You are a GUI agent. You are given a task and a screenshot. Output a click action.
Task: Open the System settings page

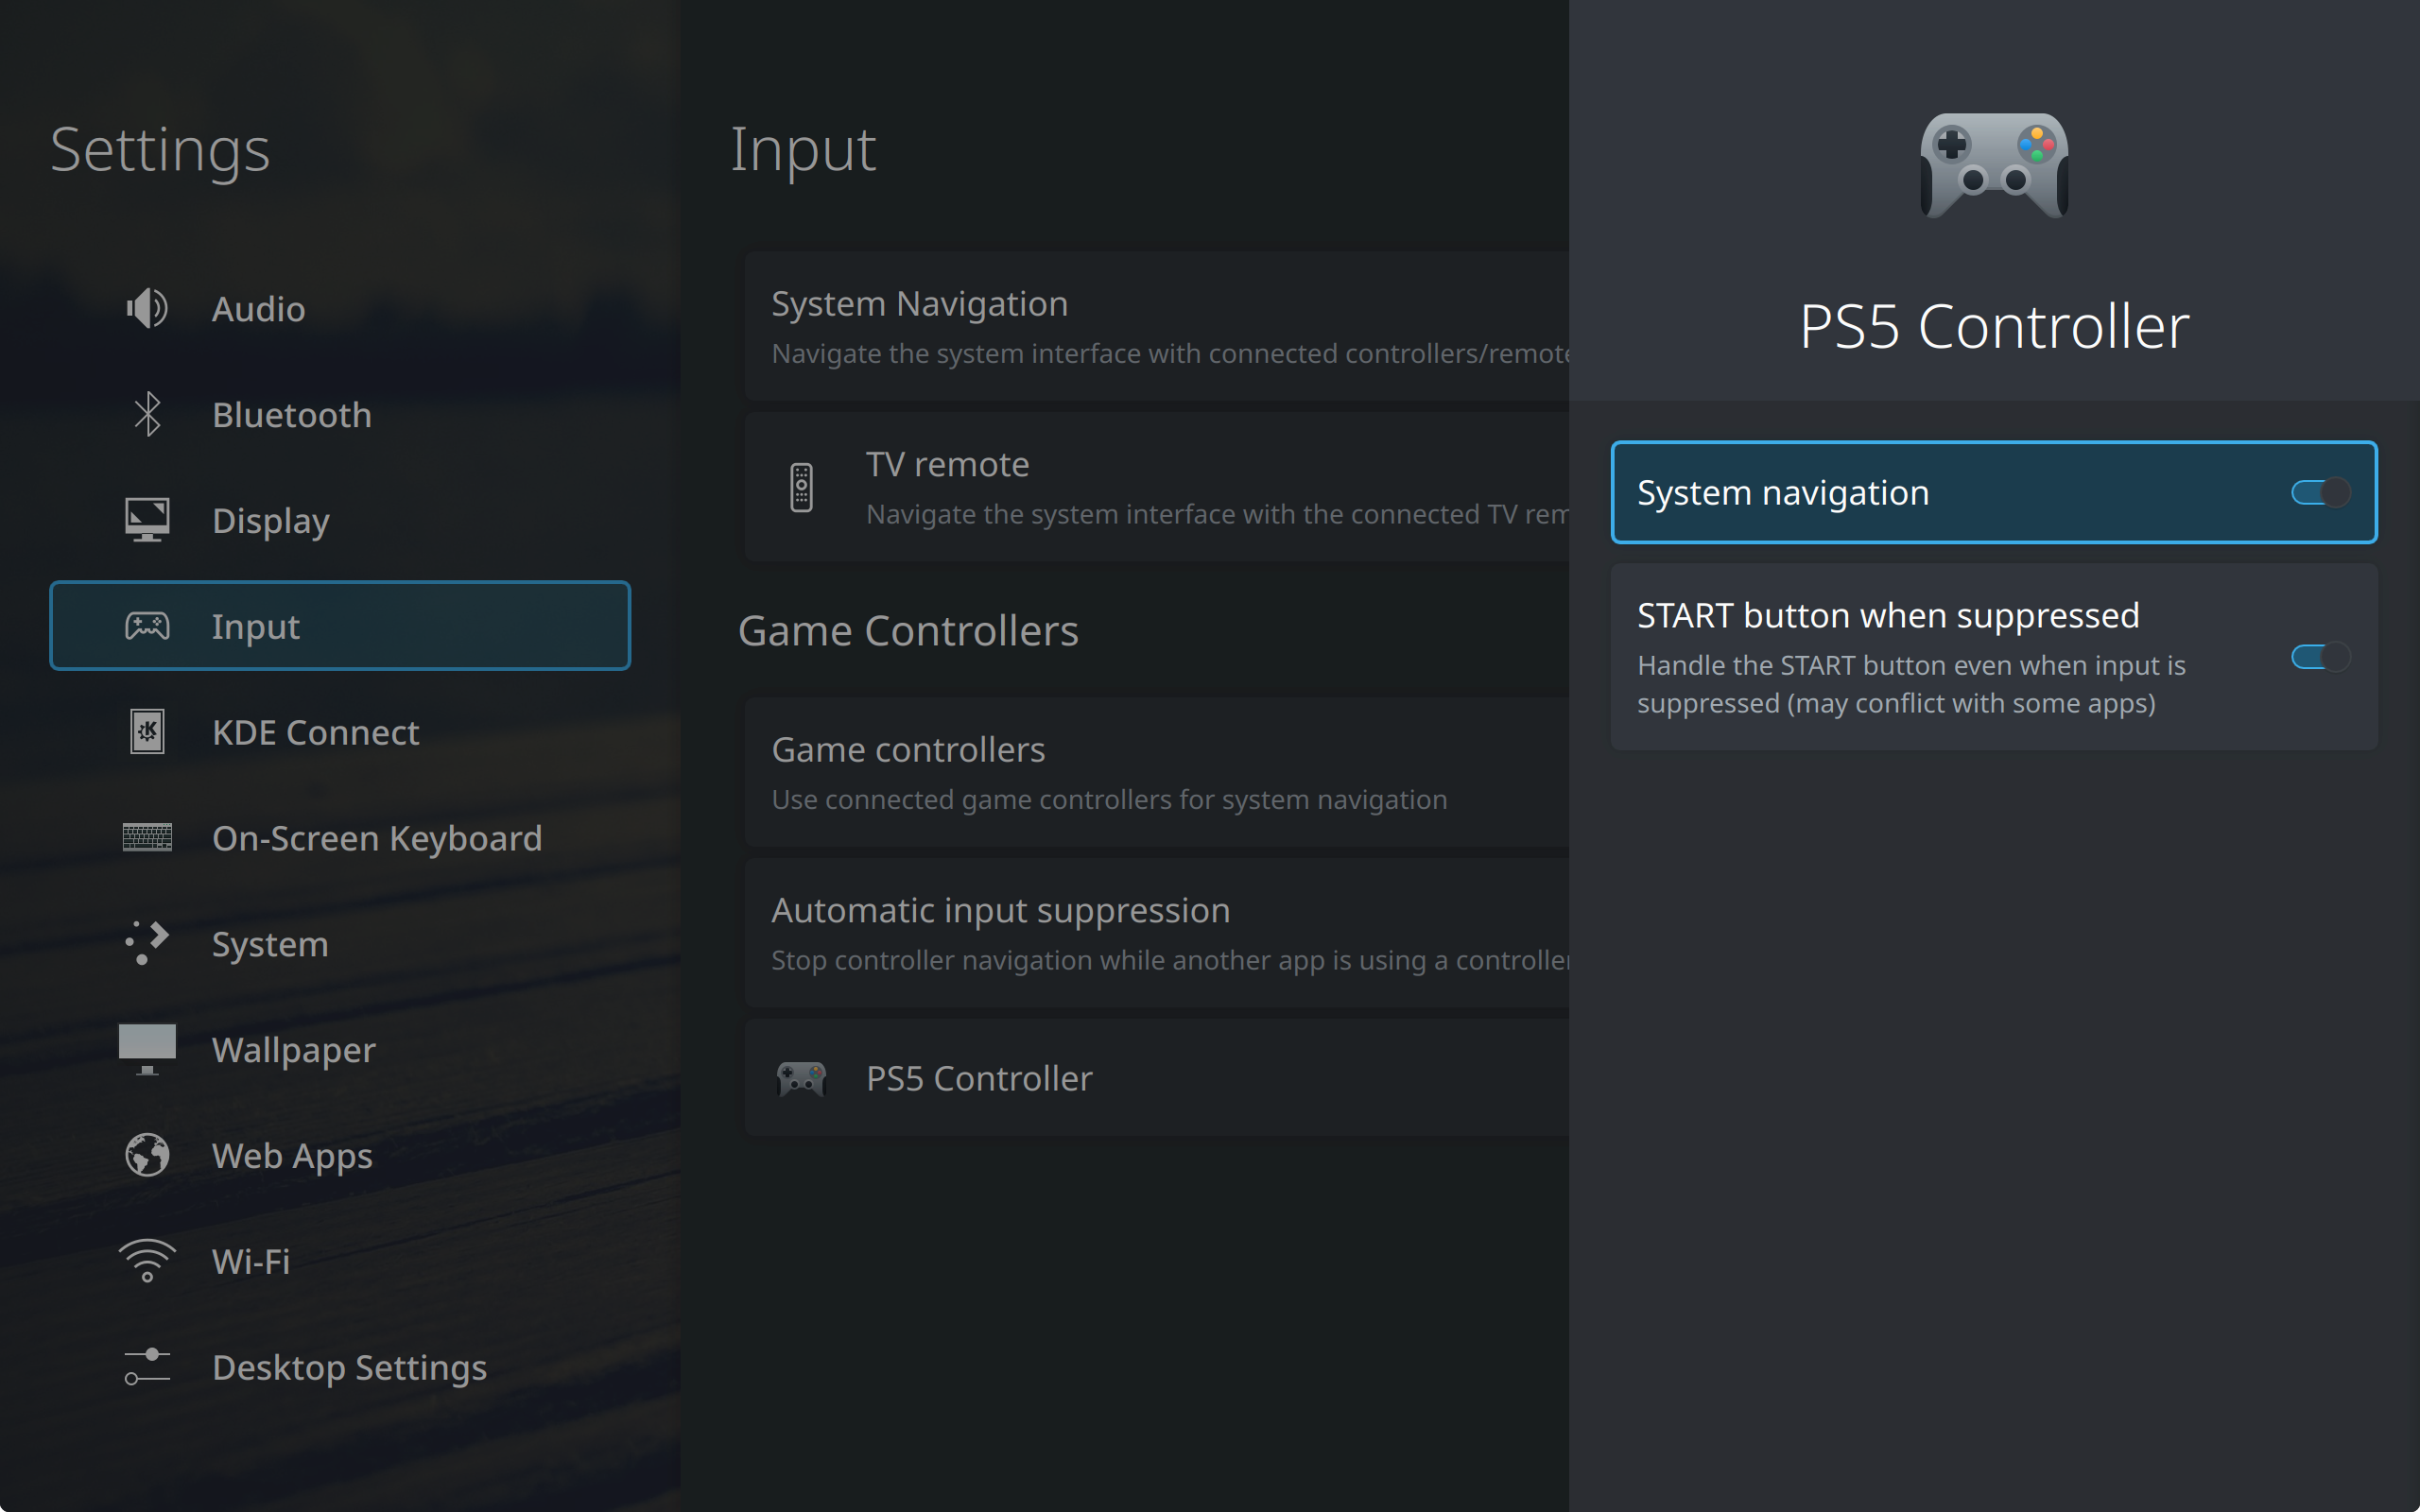tap(340, 943)
